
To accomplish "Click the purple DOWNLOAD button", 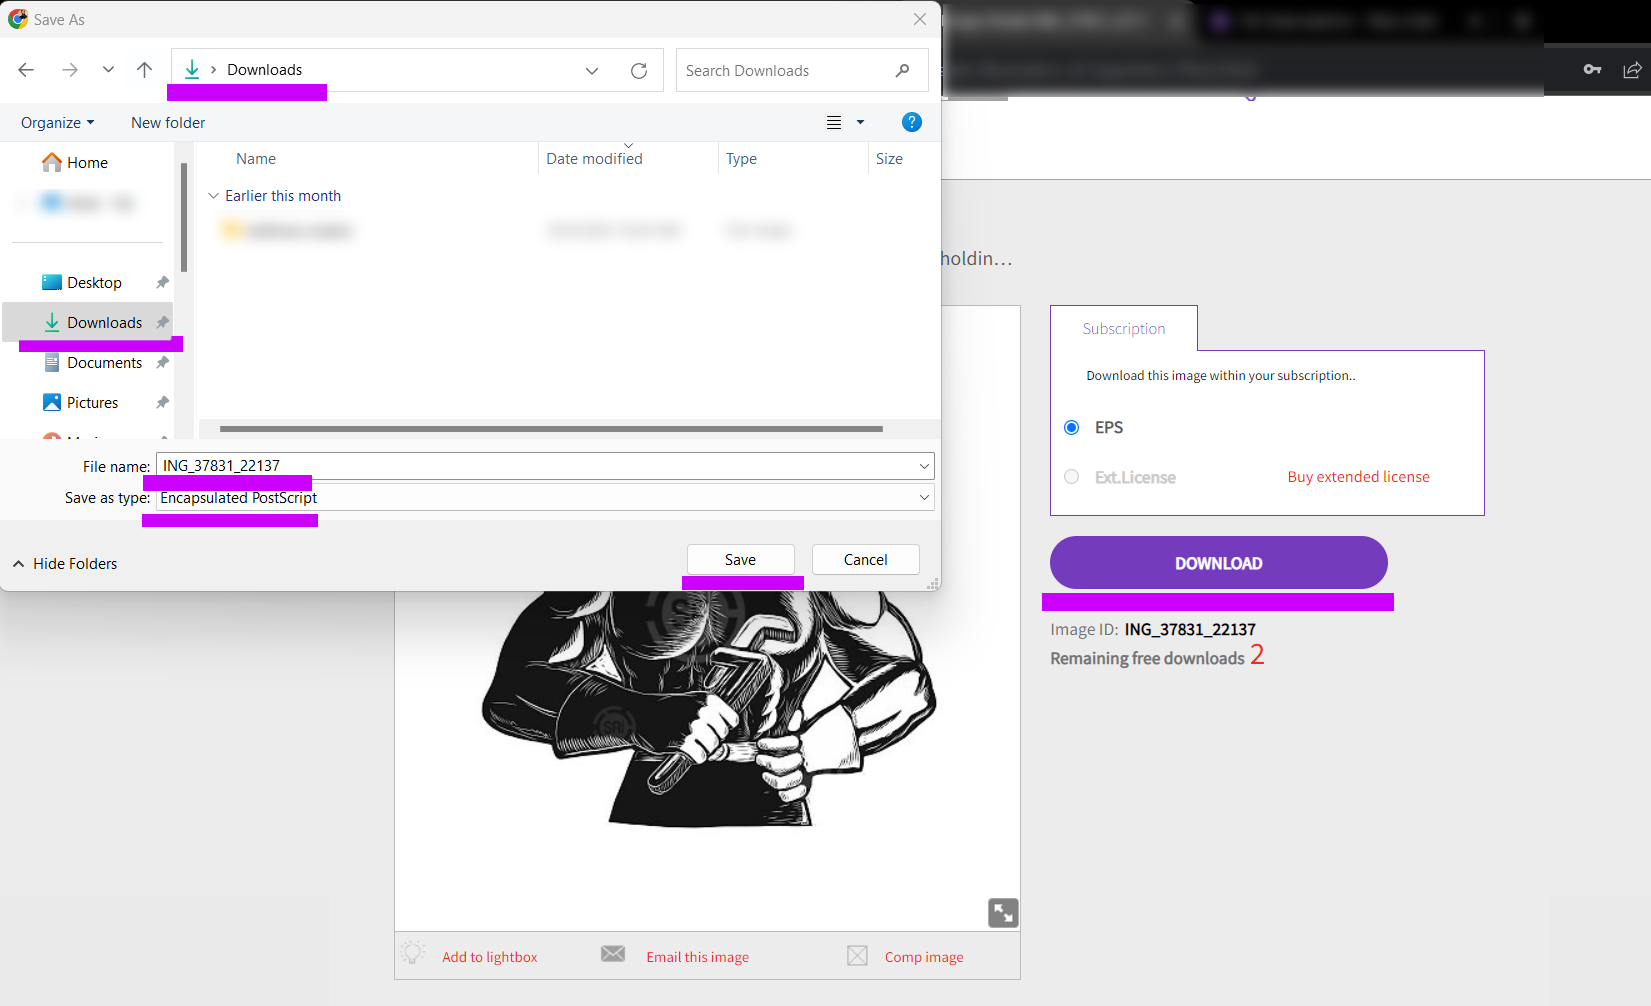I will [x=1219, y=563].
